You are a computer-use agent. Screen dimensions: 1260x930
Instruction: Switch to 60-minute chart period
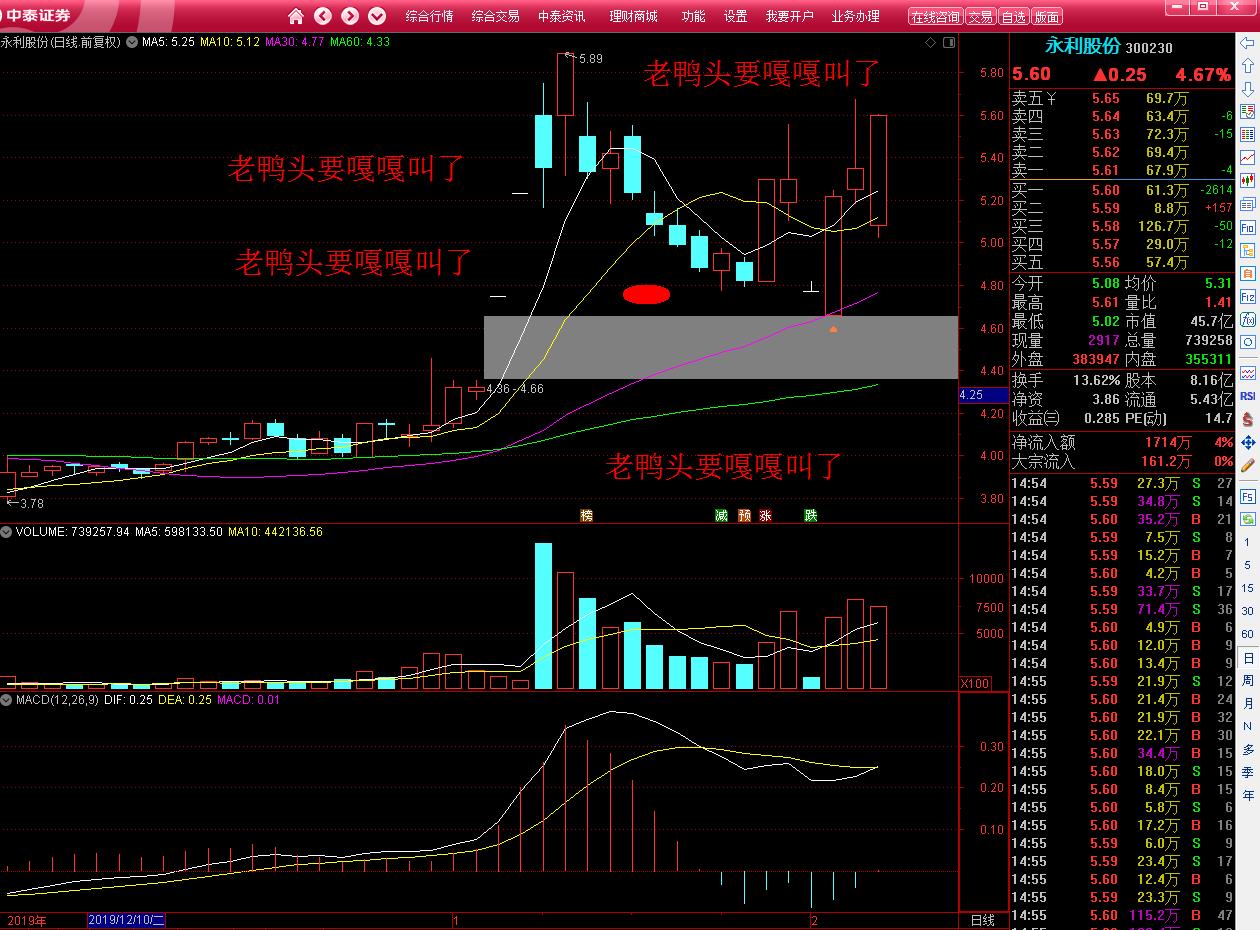(x=1248, y=634)
